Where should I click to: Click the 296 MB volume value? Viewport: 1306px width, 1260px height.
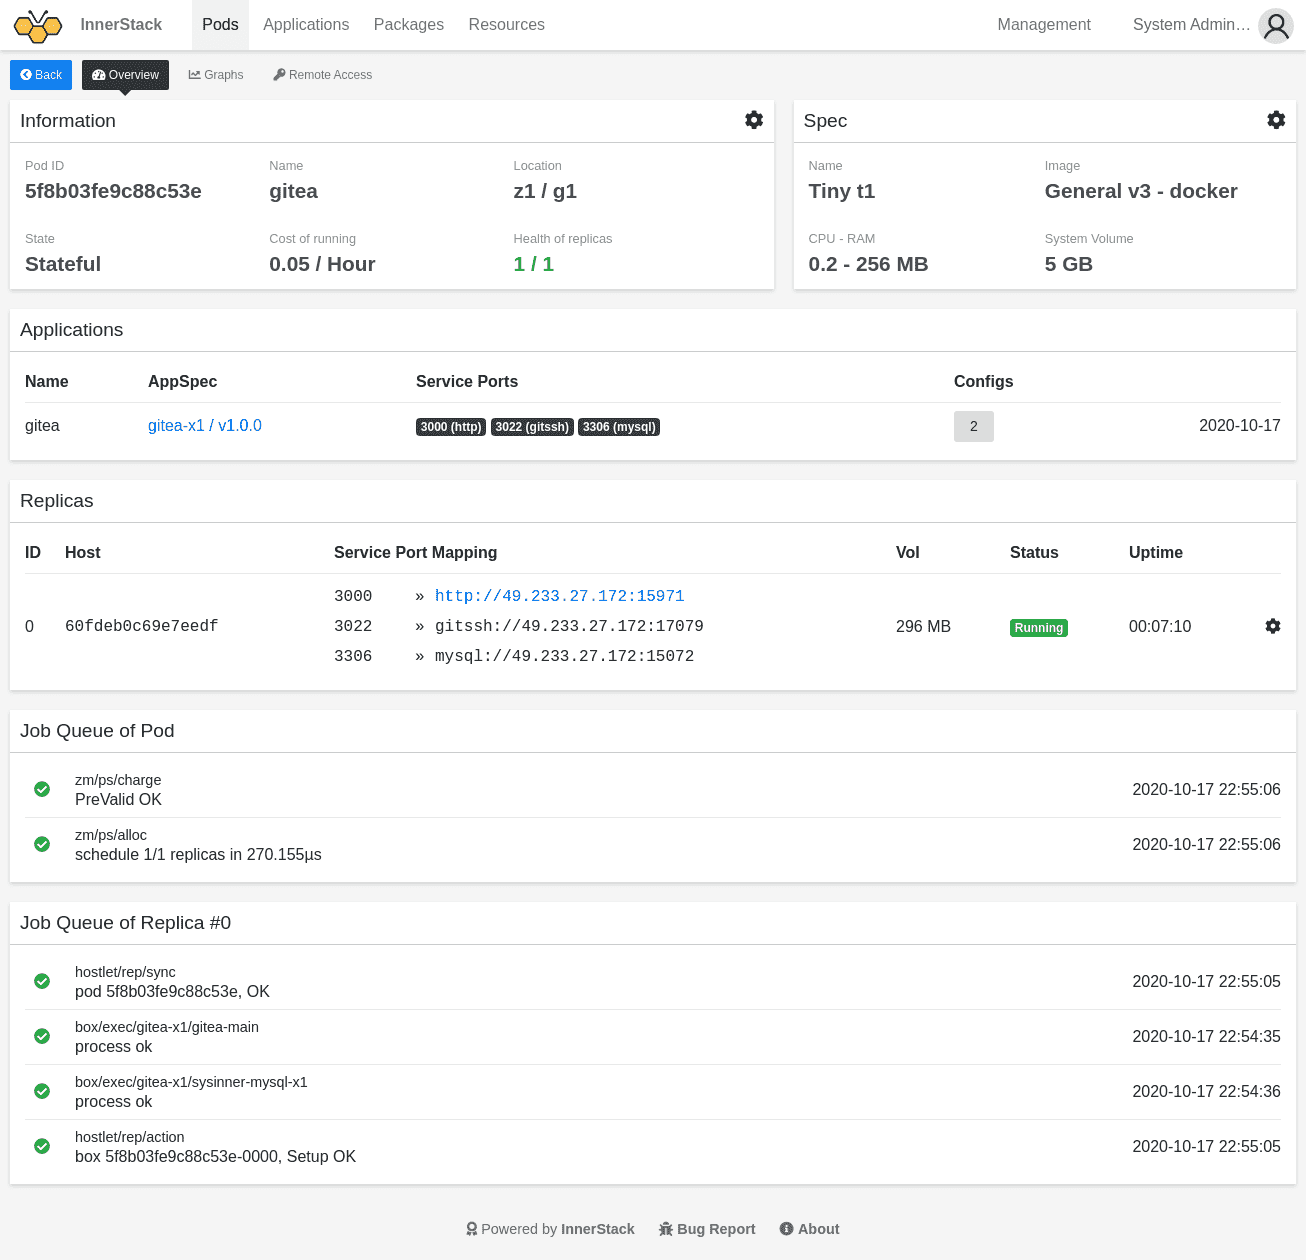[x=923, y=626]
